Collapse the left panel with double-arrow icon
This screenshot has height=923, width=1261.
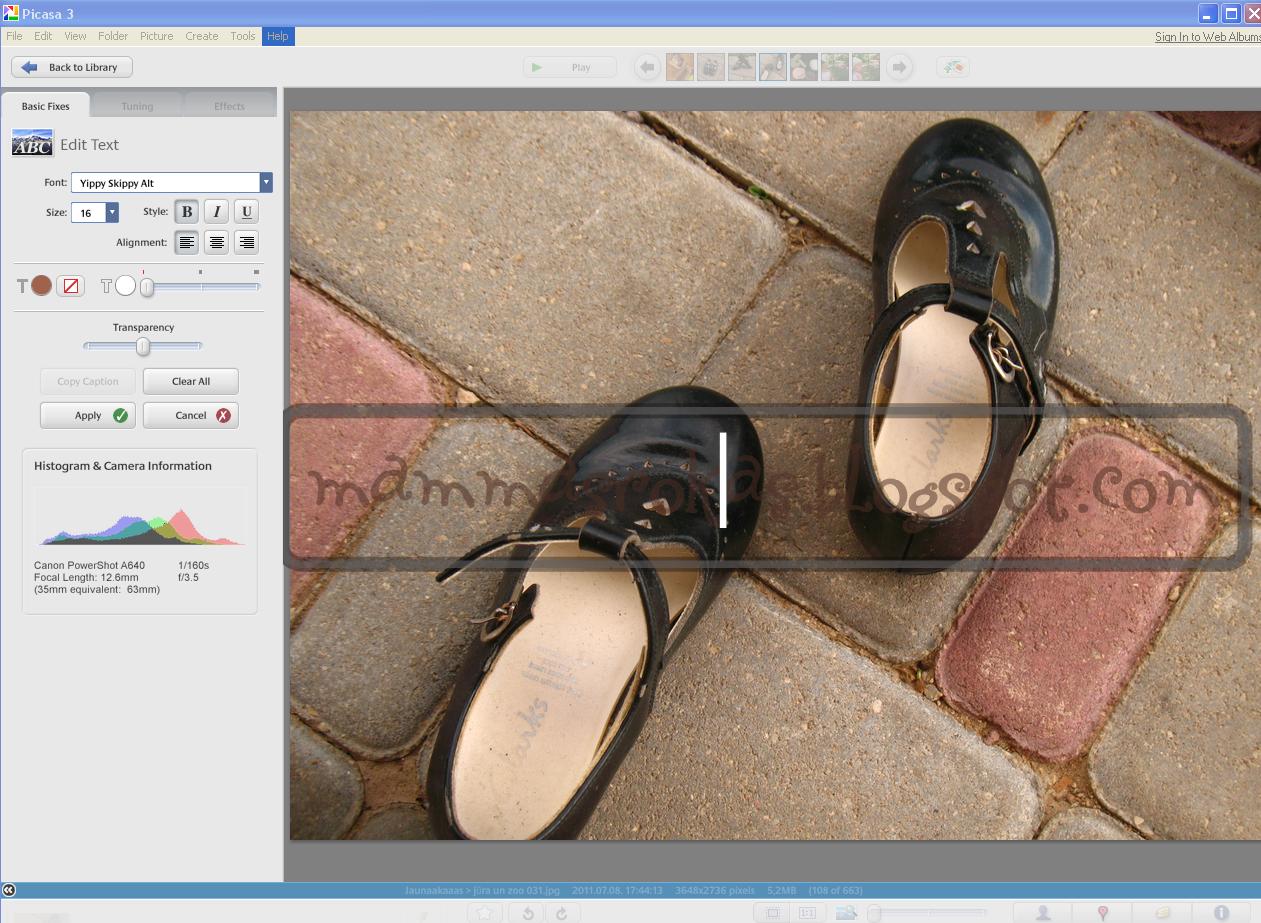pyautogui.click(x=9, y=890)
